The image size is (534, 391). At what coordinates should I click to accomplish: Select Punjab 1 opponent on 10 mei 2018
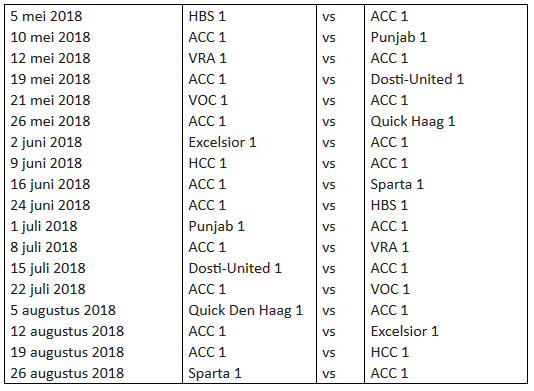[398, 37]
